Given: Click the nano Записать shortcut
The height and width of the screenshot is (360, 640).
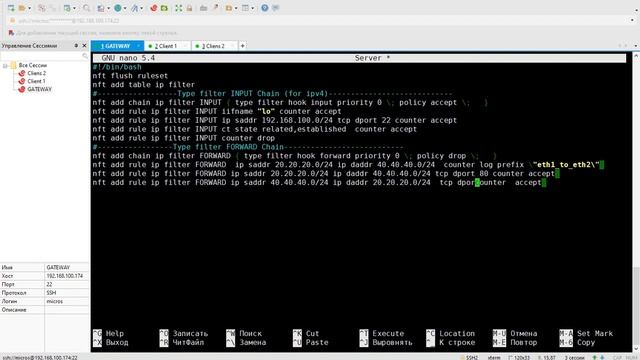Looking at the screenshot, I should point(184,333).
